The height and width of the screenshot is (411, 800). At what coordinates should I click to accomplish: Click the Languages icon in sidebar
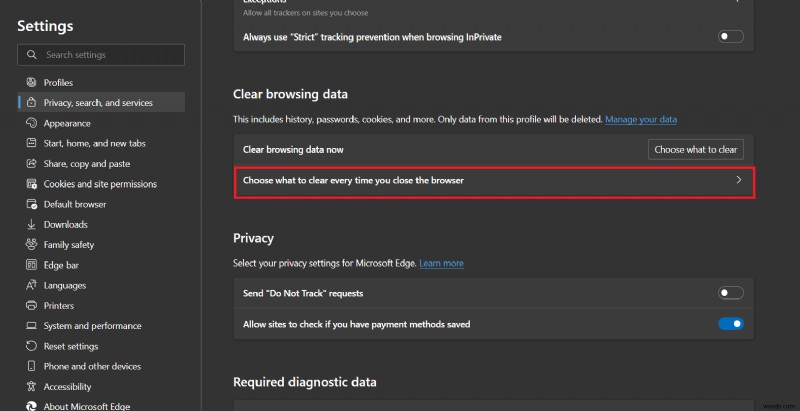coord(30,285)
